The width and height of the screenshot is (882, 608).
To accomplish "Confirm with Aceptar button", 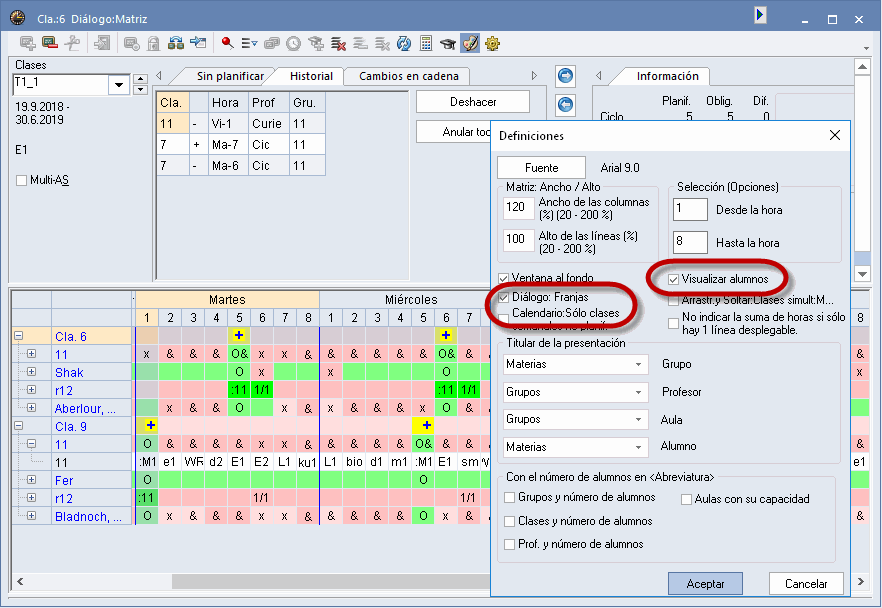I will coord(705,584).
